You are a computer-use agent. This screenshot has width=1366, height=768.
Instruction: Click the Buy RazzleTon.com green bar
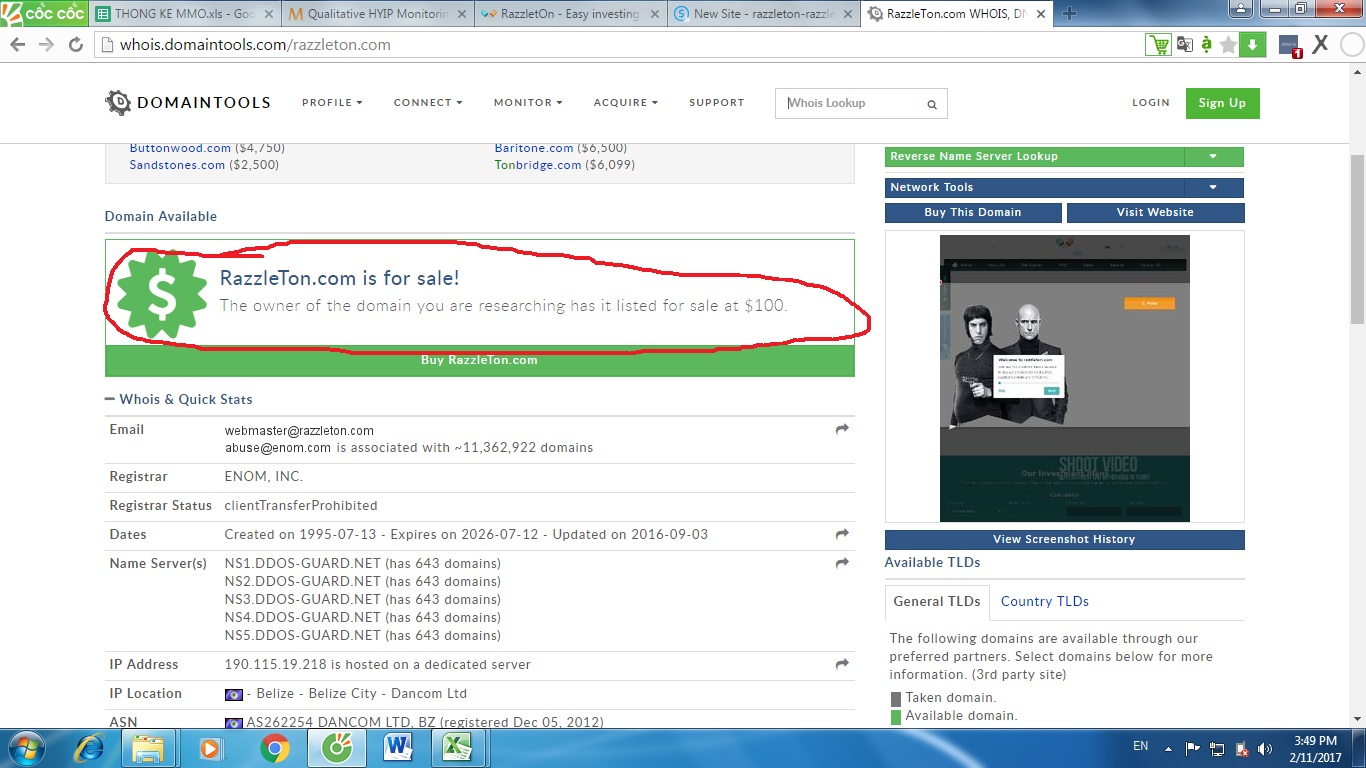click(480, 361)
